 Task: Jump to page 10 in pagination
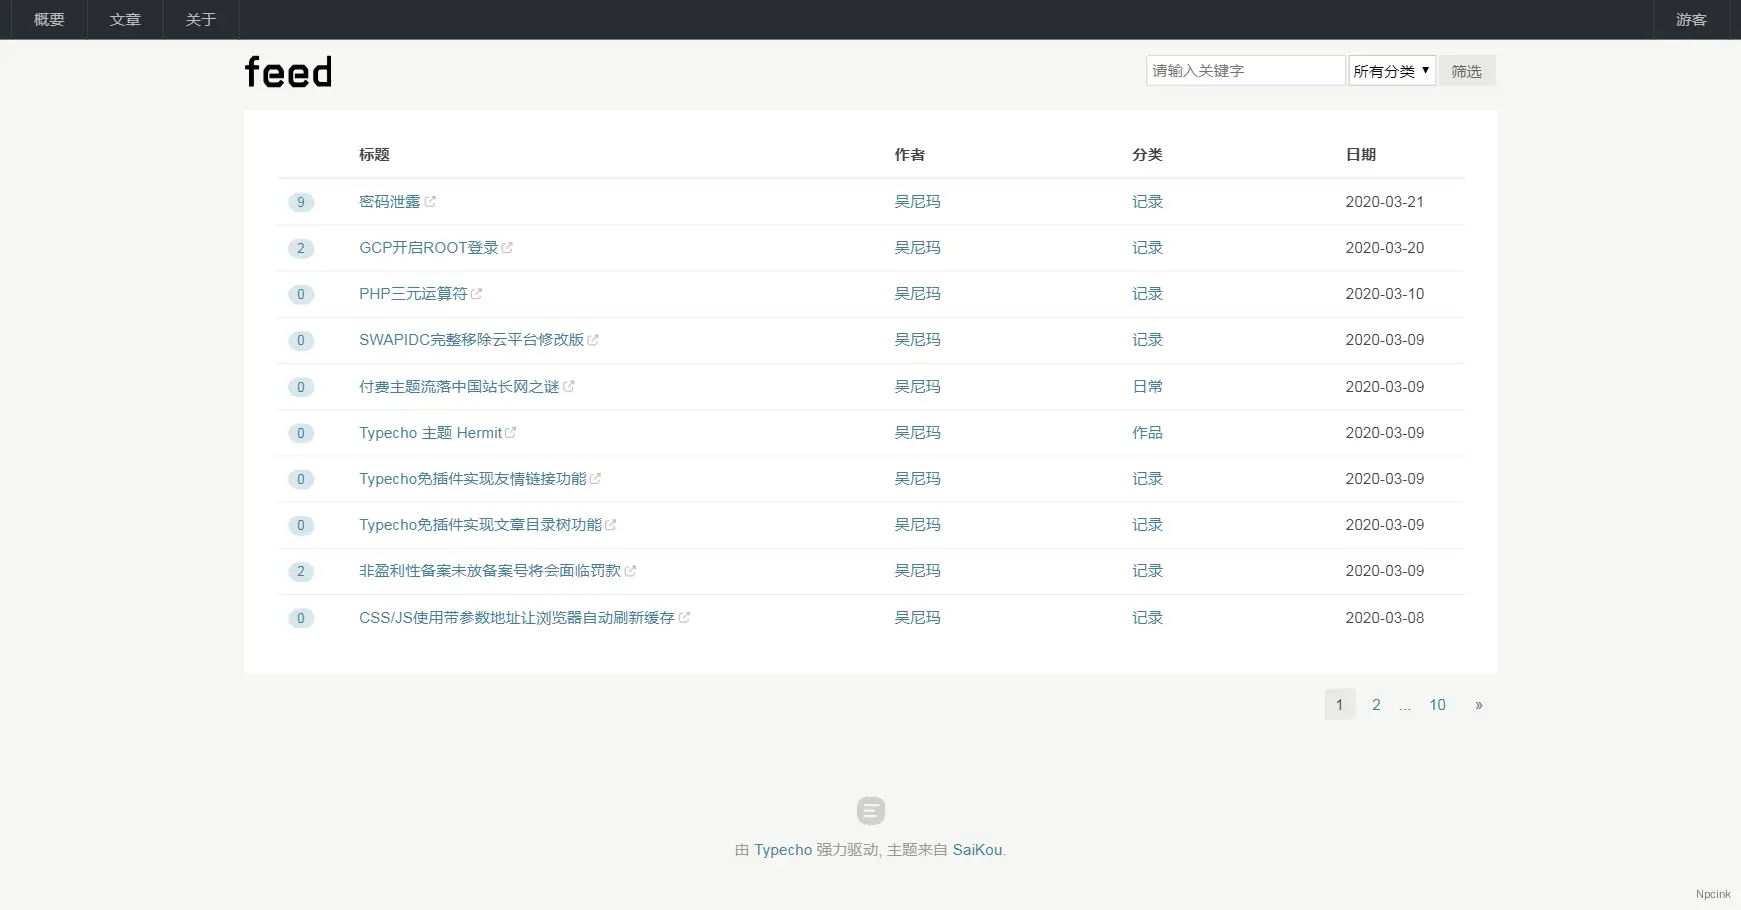(x=1438, y=704)
